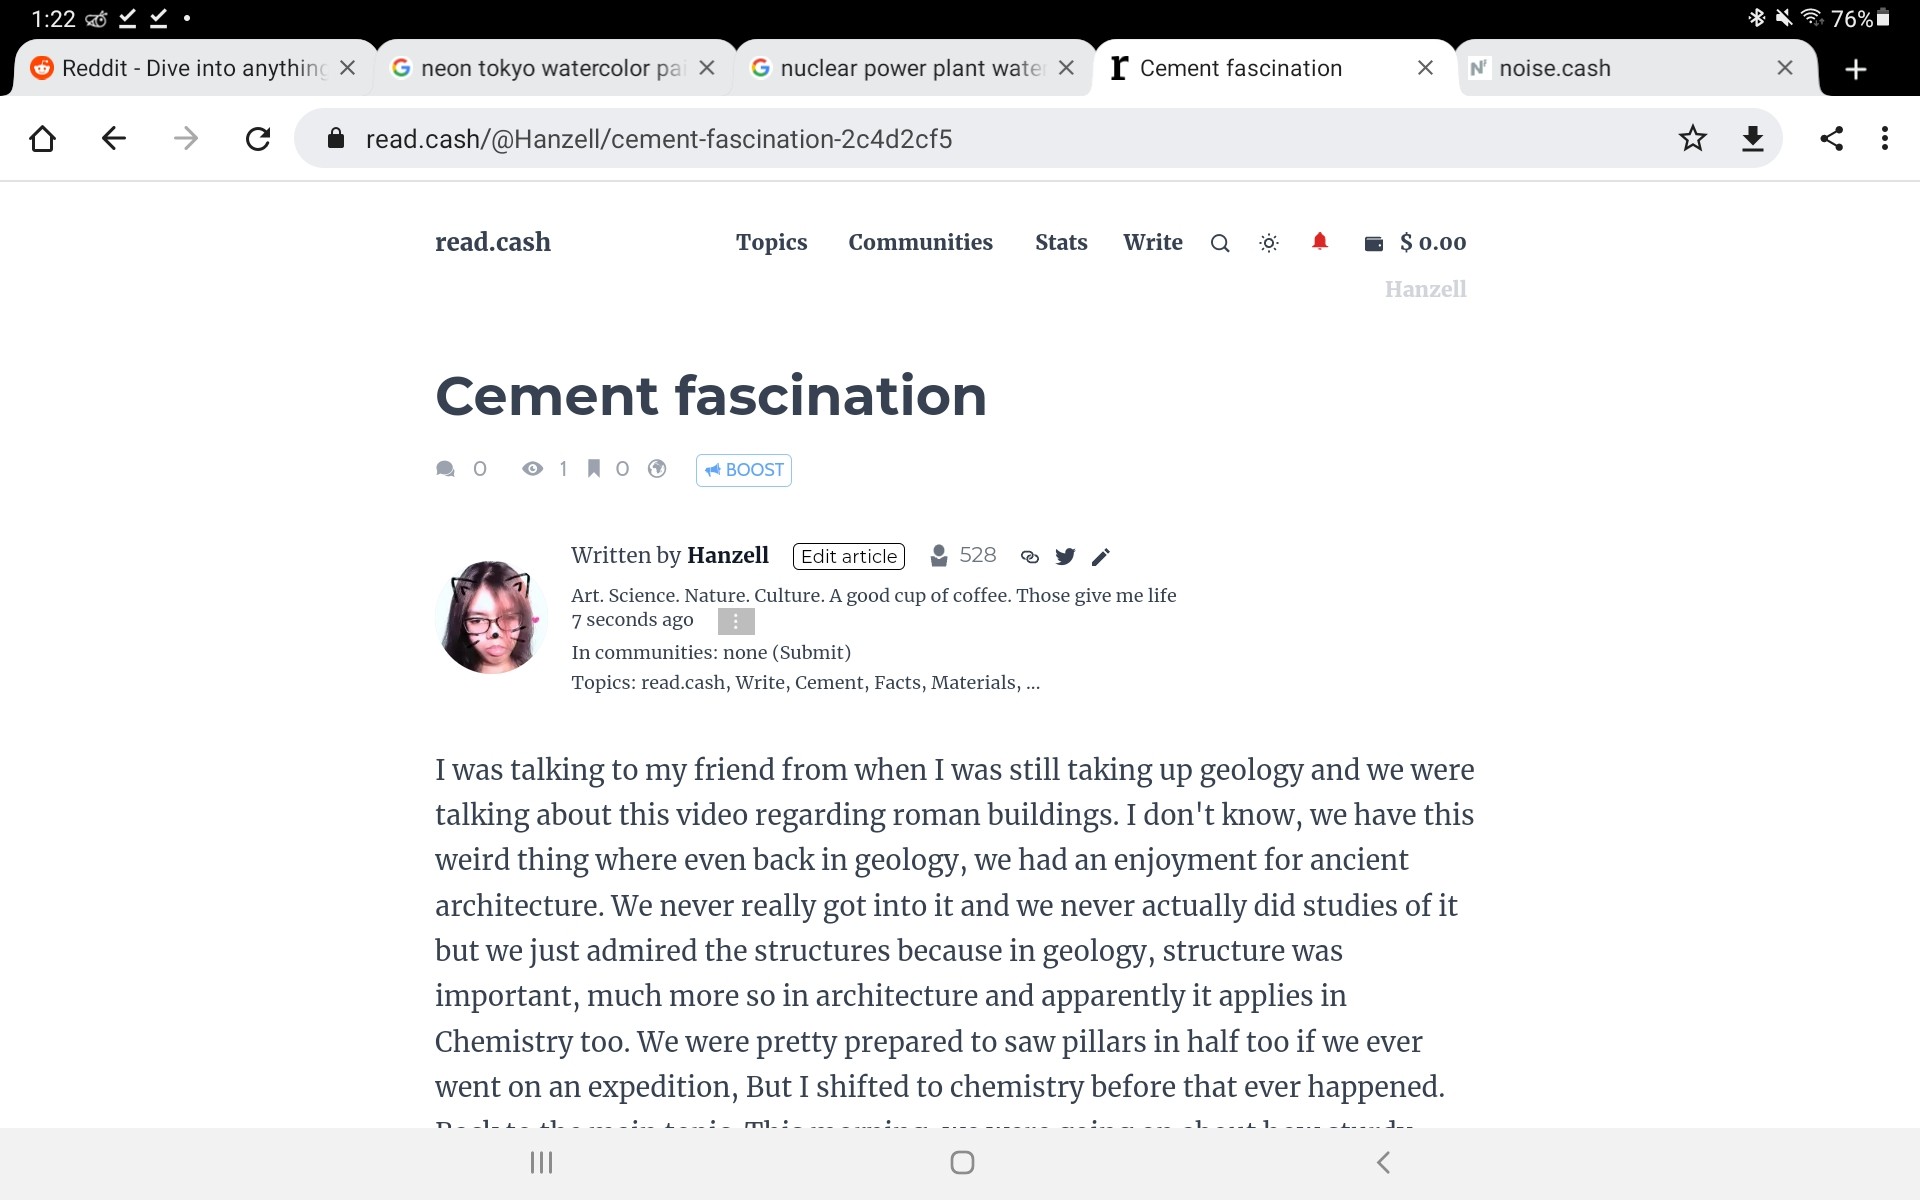Click the pencil edit icon
This screenshot has height=1200, width=1920.
tap(1101, 557)
